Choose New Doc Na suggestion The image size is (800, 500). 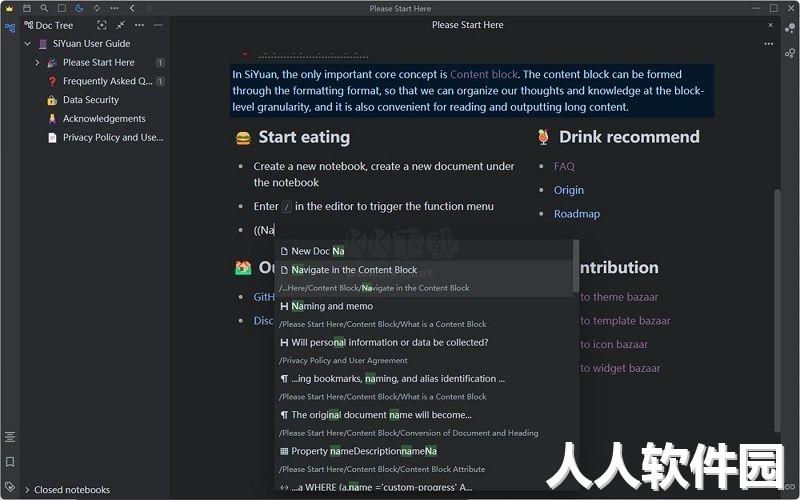(x=424, y=251)
